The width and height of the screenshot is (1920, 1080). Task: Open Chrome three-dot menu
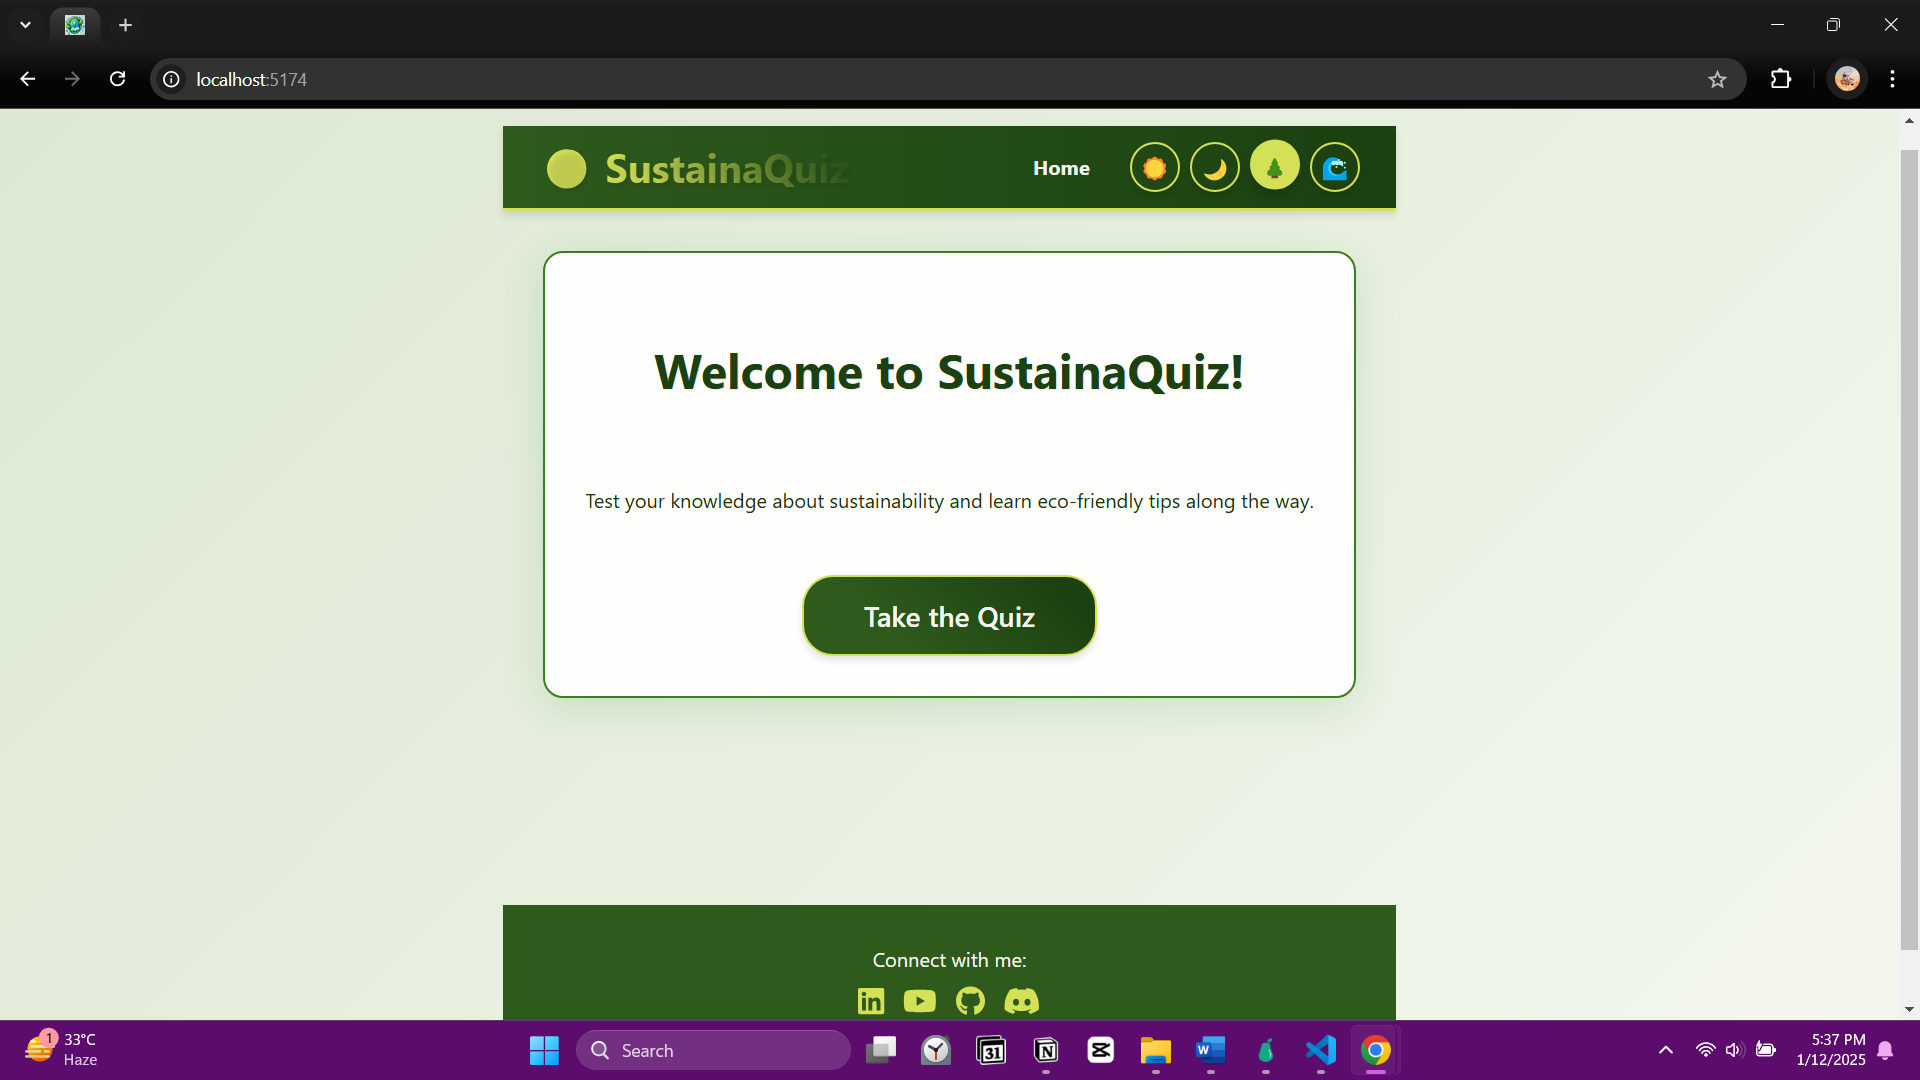point(1892,80)
